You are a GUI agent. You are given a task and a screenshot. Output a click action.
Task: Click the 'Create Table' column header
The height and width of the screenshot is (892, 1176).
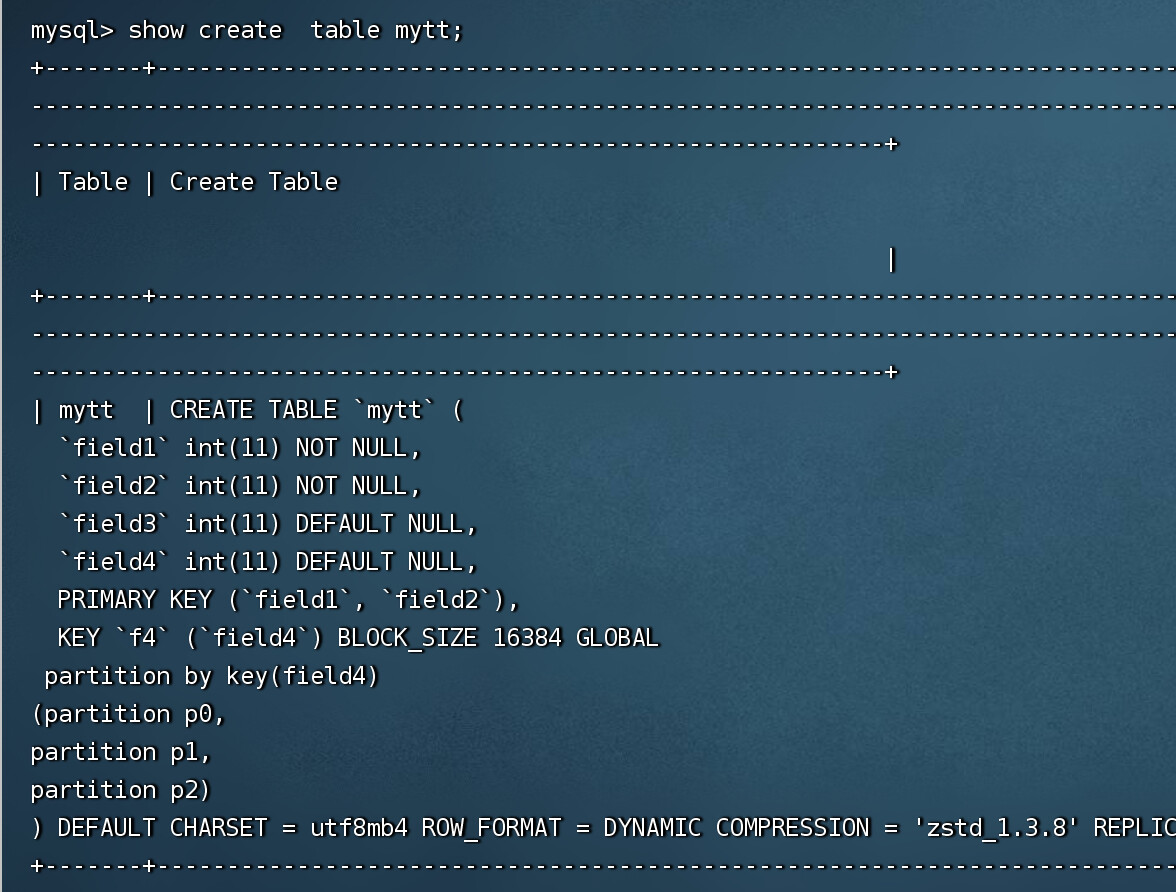pos(254,182)
